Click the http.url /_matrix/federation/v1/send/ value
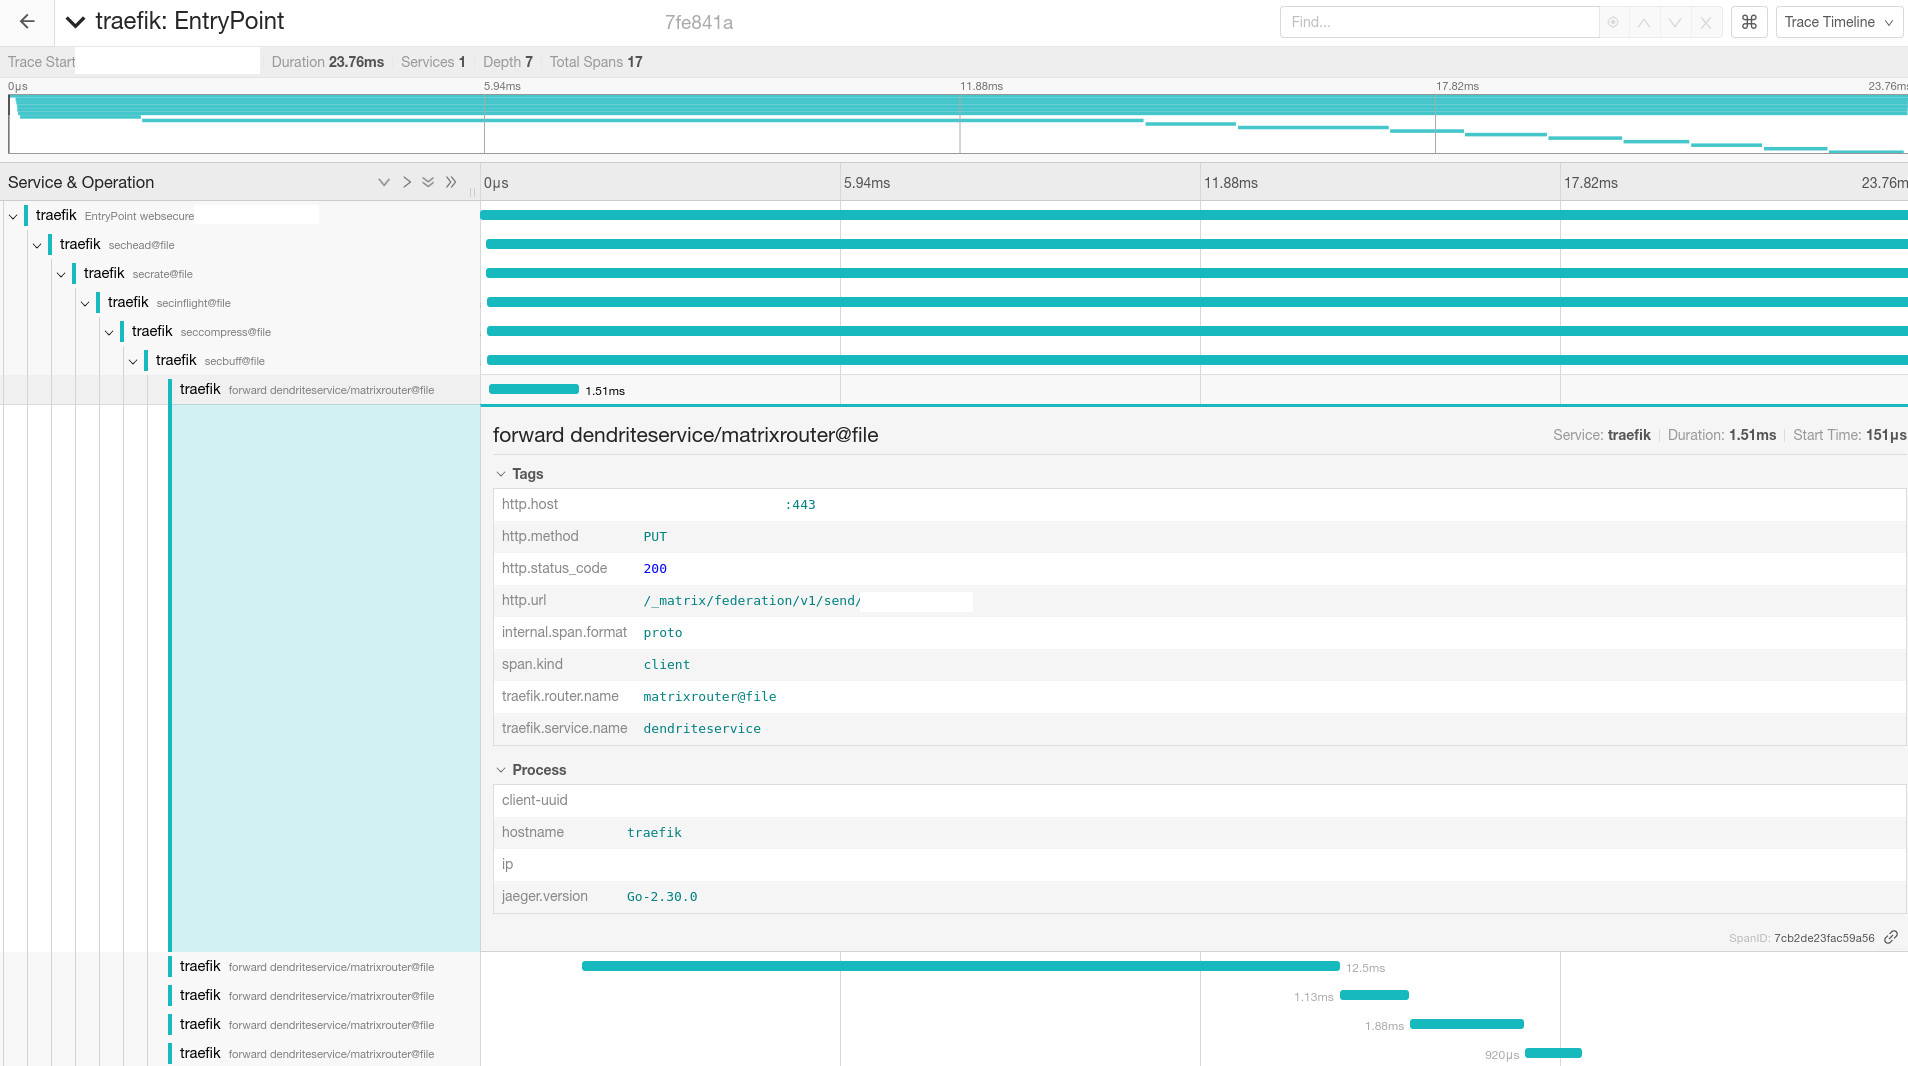Screen dimensions: 1908x1066 (x=752, y=601)
